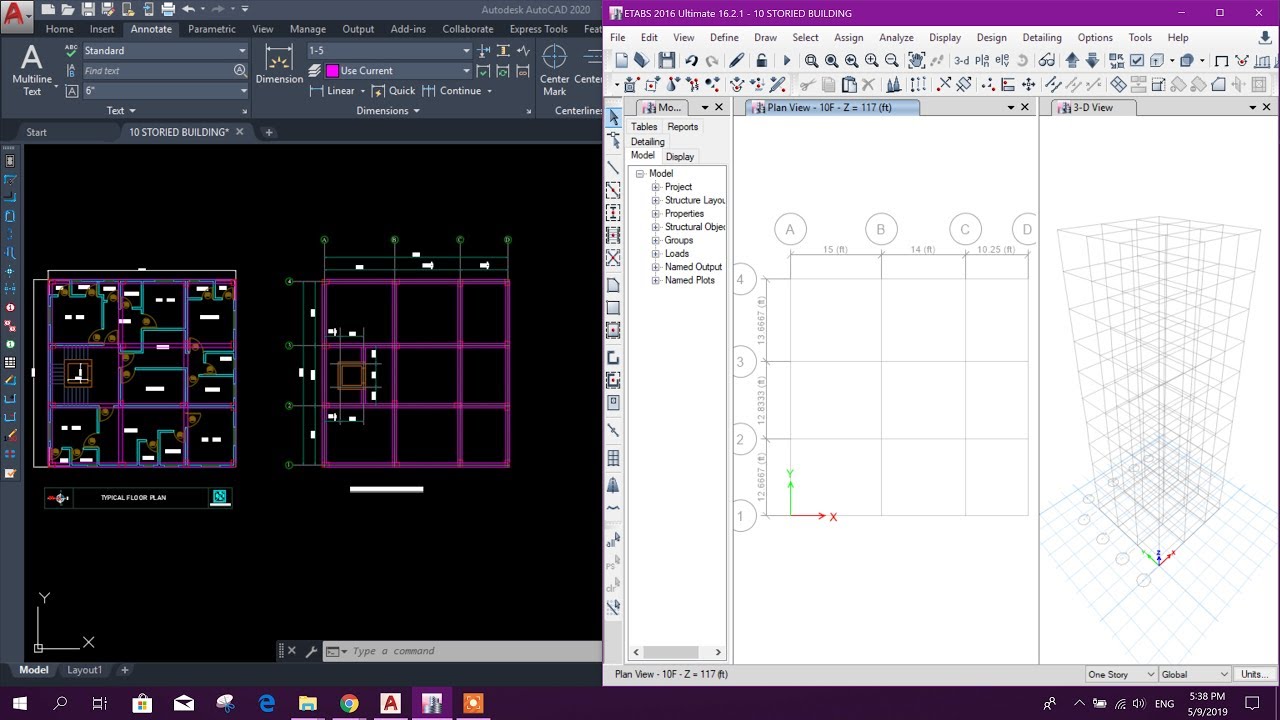Select the Annotate ribbon tab in AutoCAD
The width and height of the screenshot is (1280, 720).
(151, 29)
